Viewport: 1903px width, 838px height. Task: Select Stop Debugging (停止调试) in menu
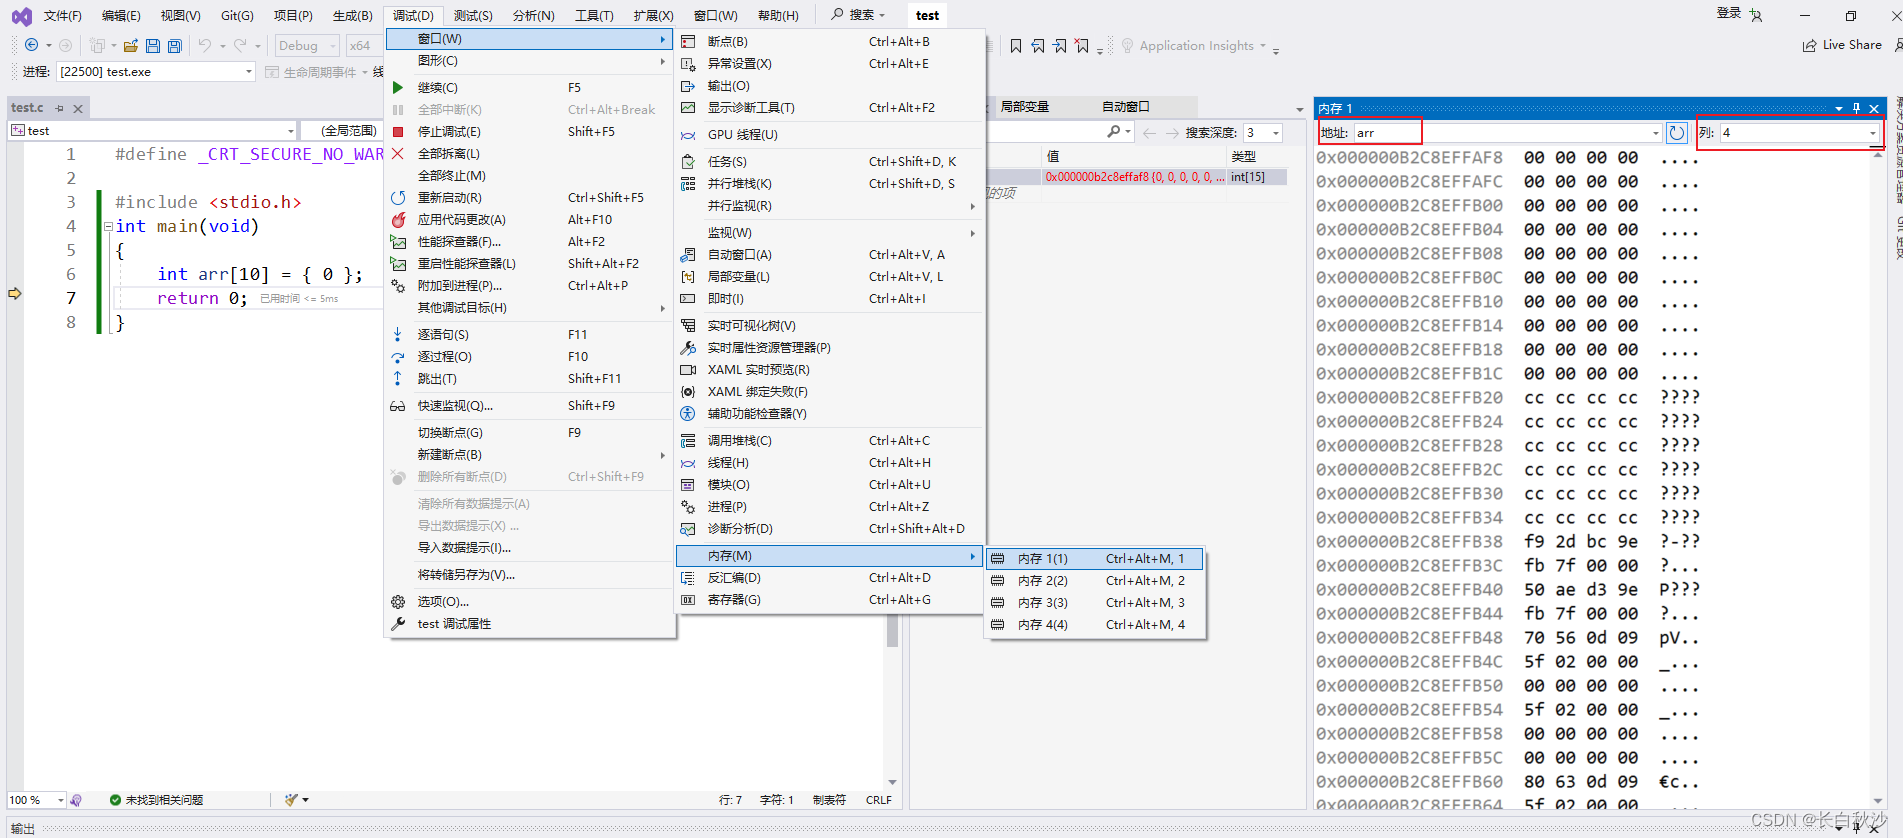pos(530,131)
